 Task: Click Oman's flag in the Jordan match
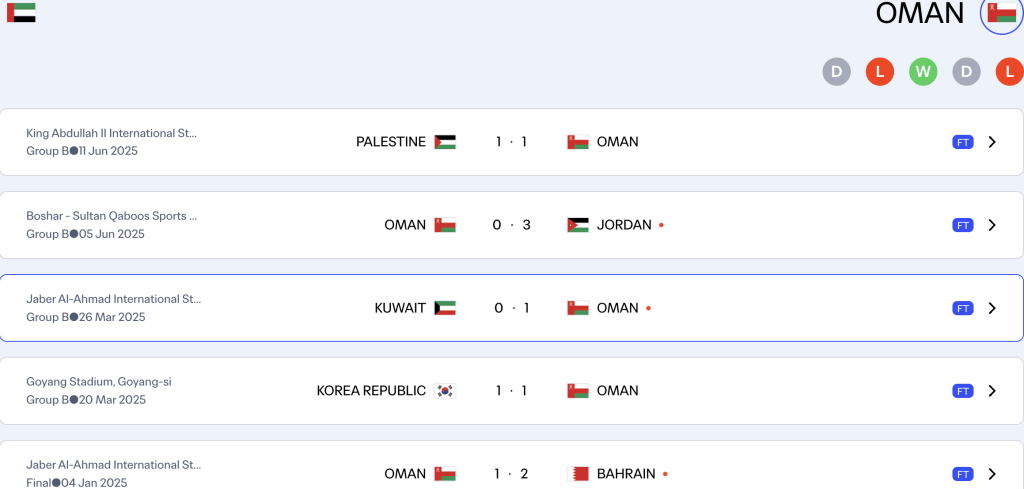point(445,225)
